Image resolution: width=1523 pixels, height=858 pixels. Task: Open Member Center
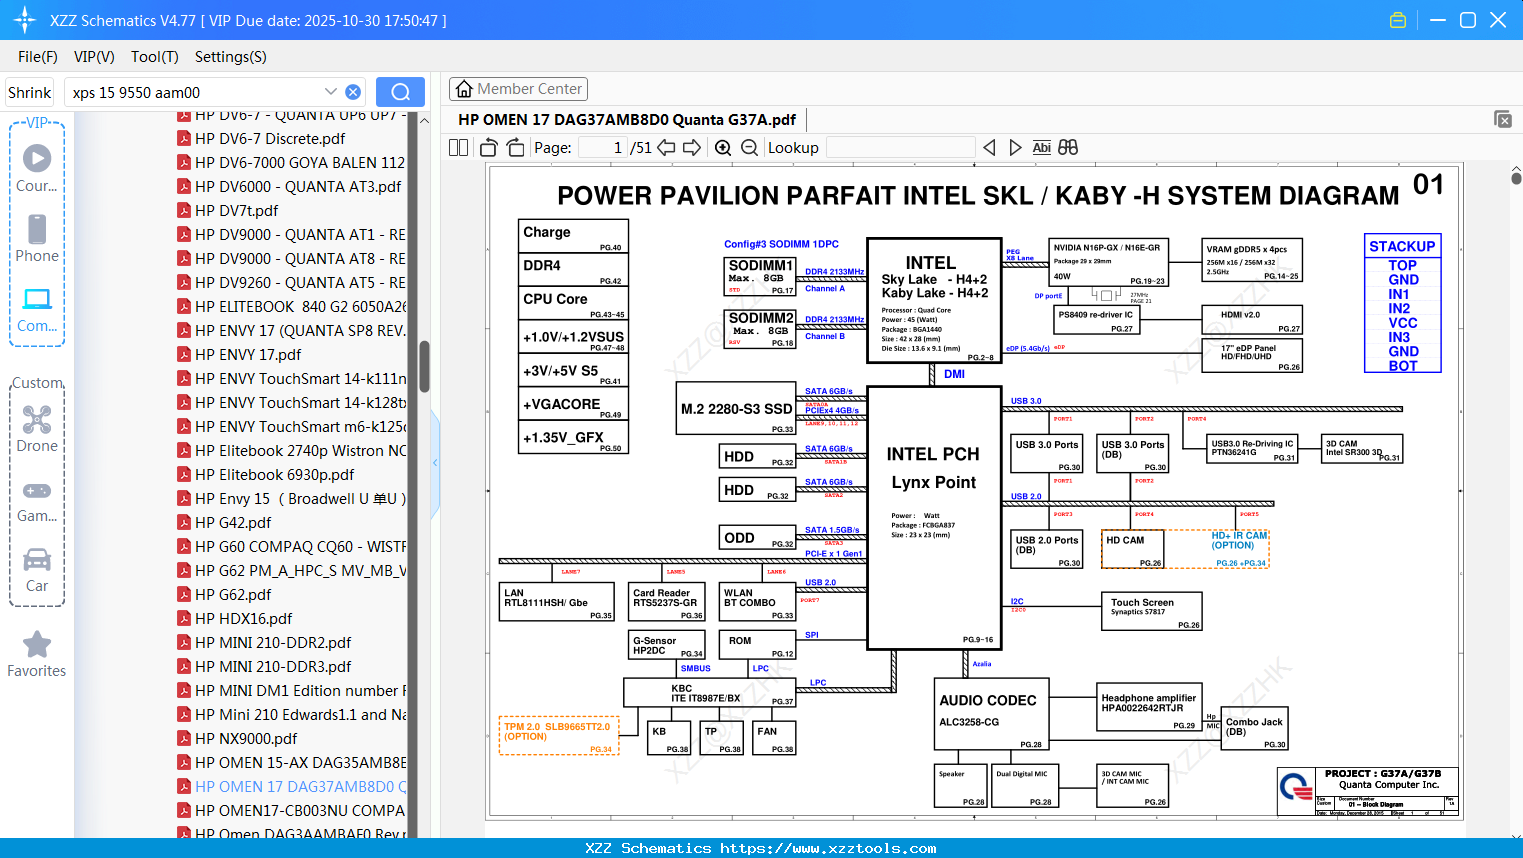pos(518,89)
